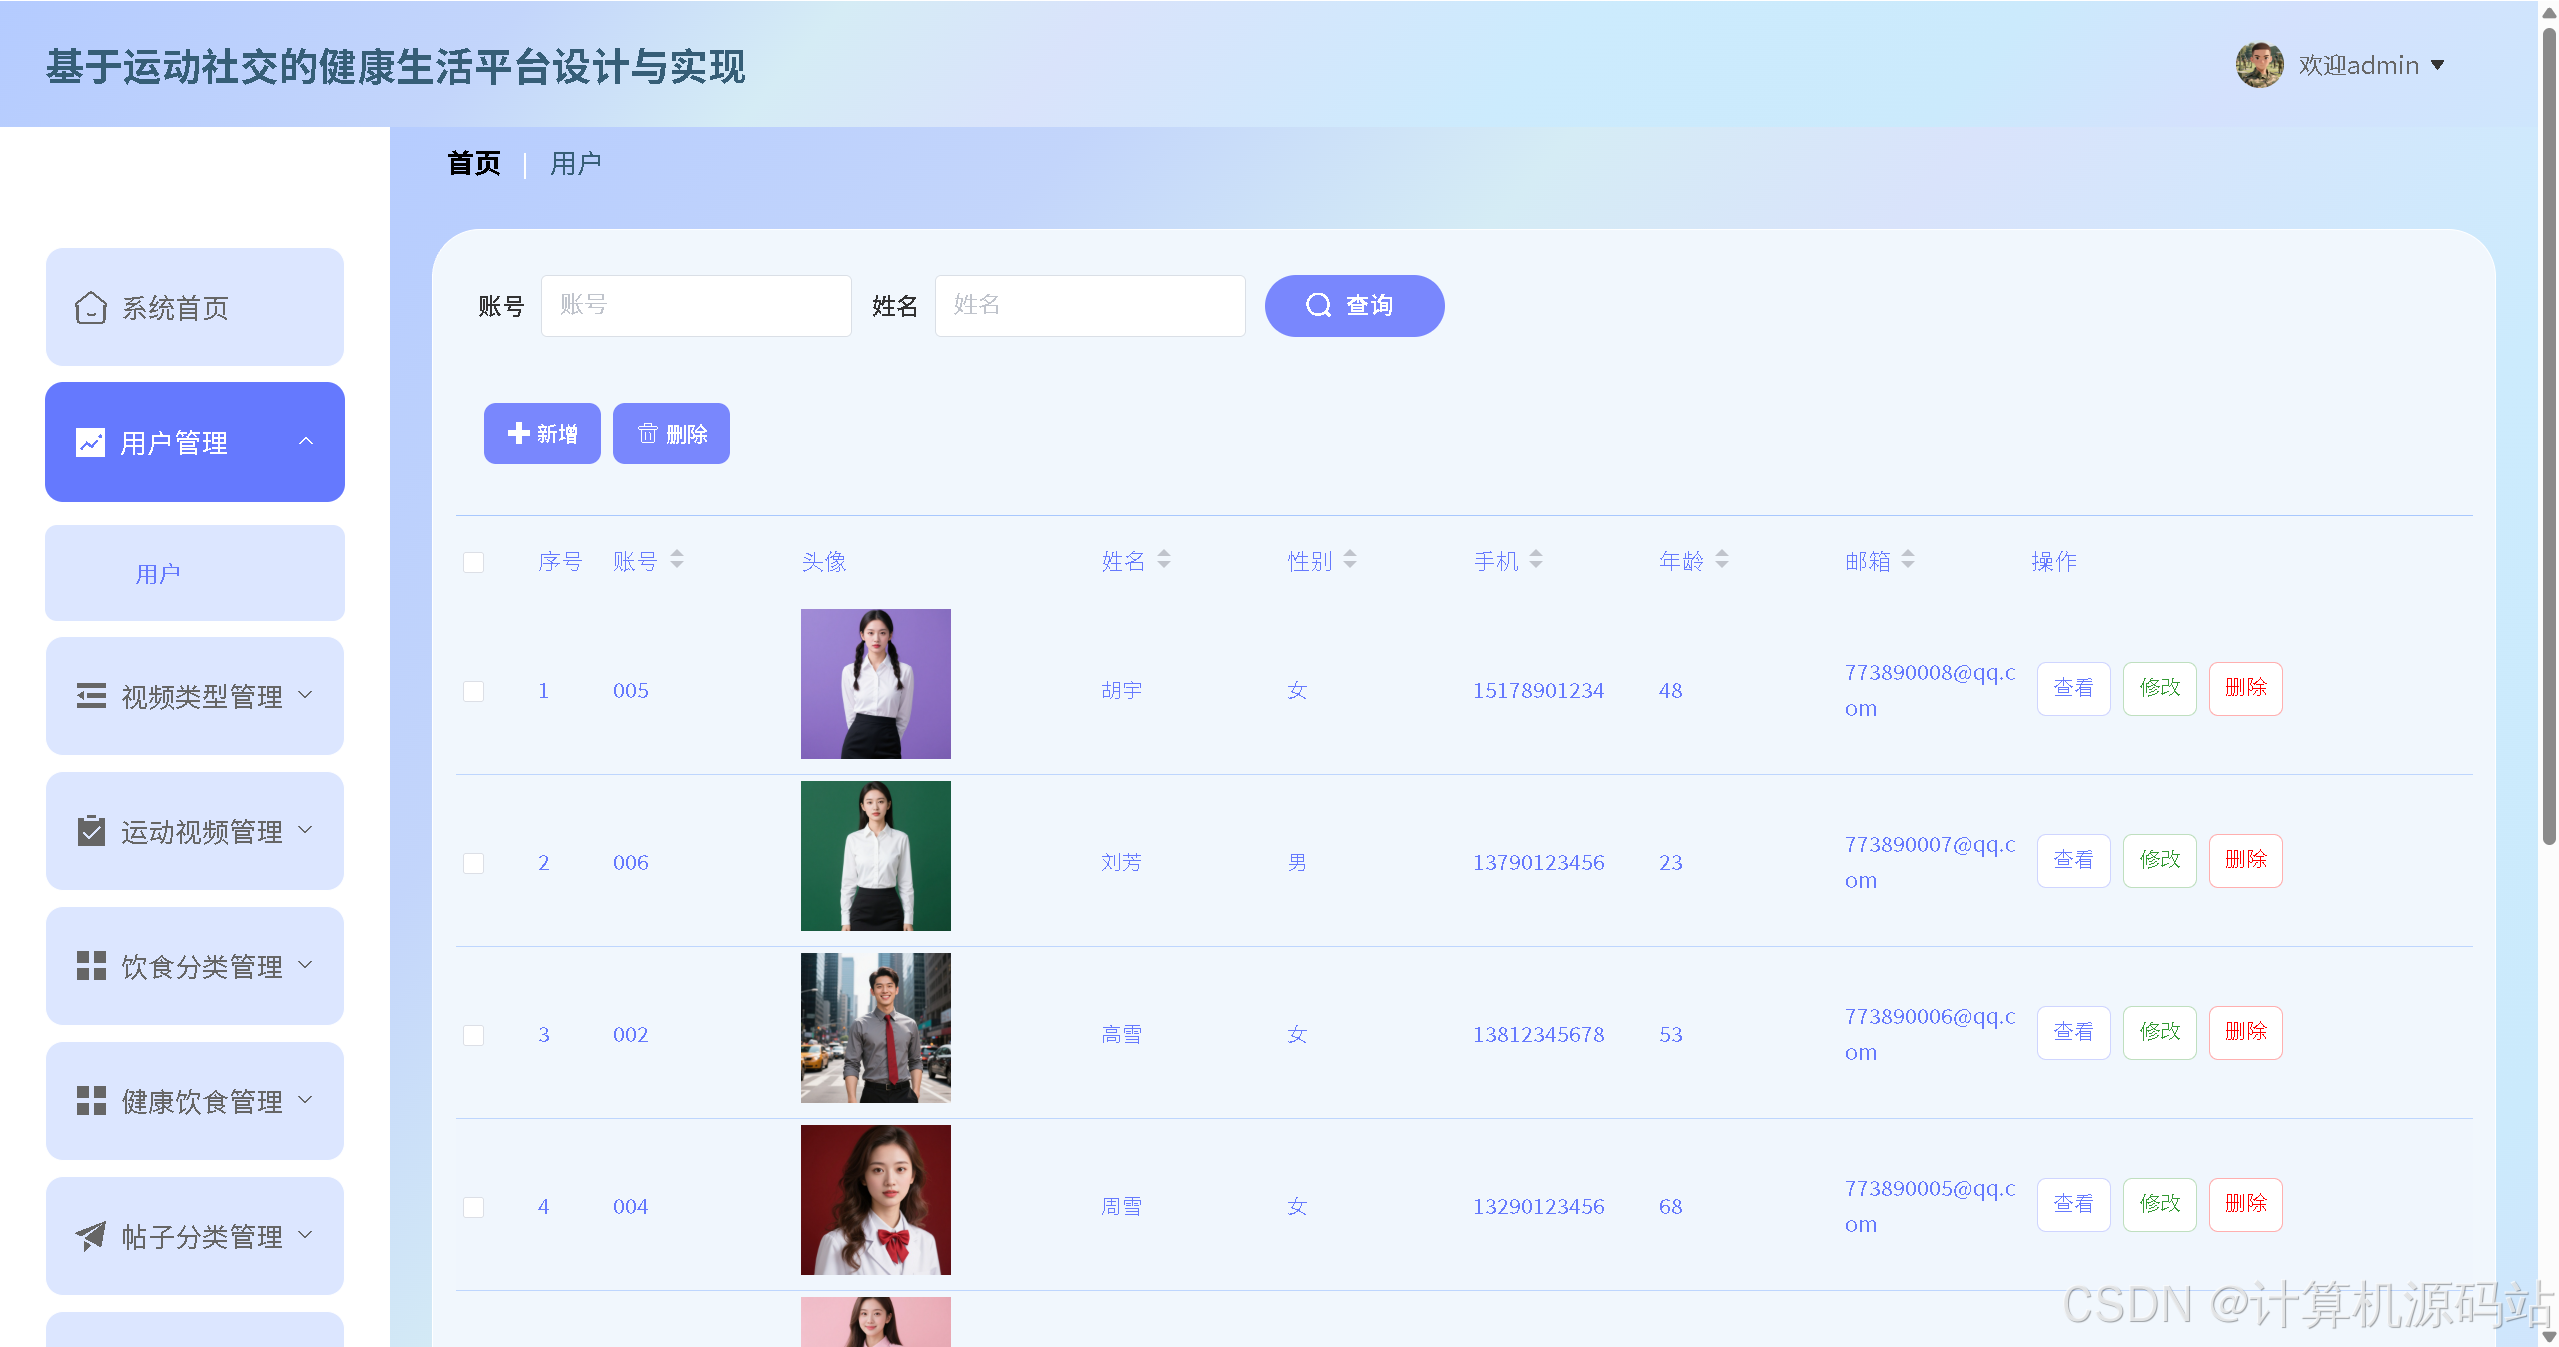Collapse the 用户管理 menu chevron
The image size is (2559, 1347).
(306, 441)
